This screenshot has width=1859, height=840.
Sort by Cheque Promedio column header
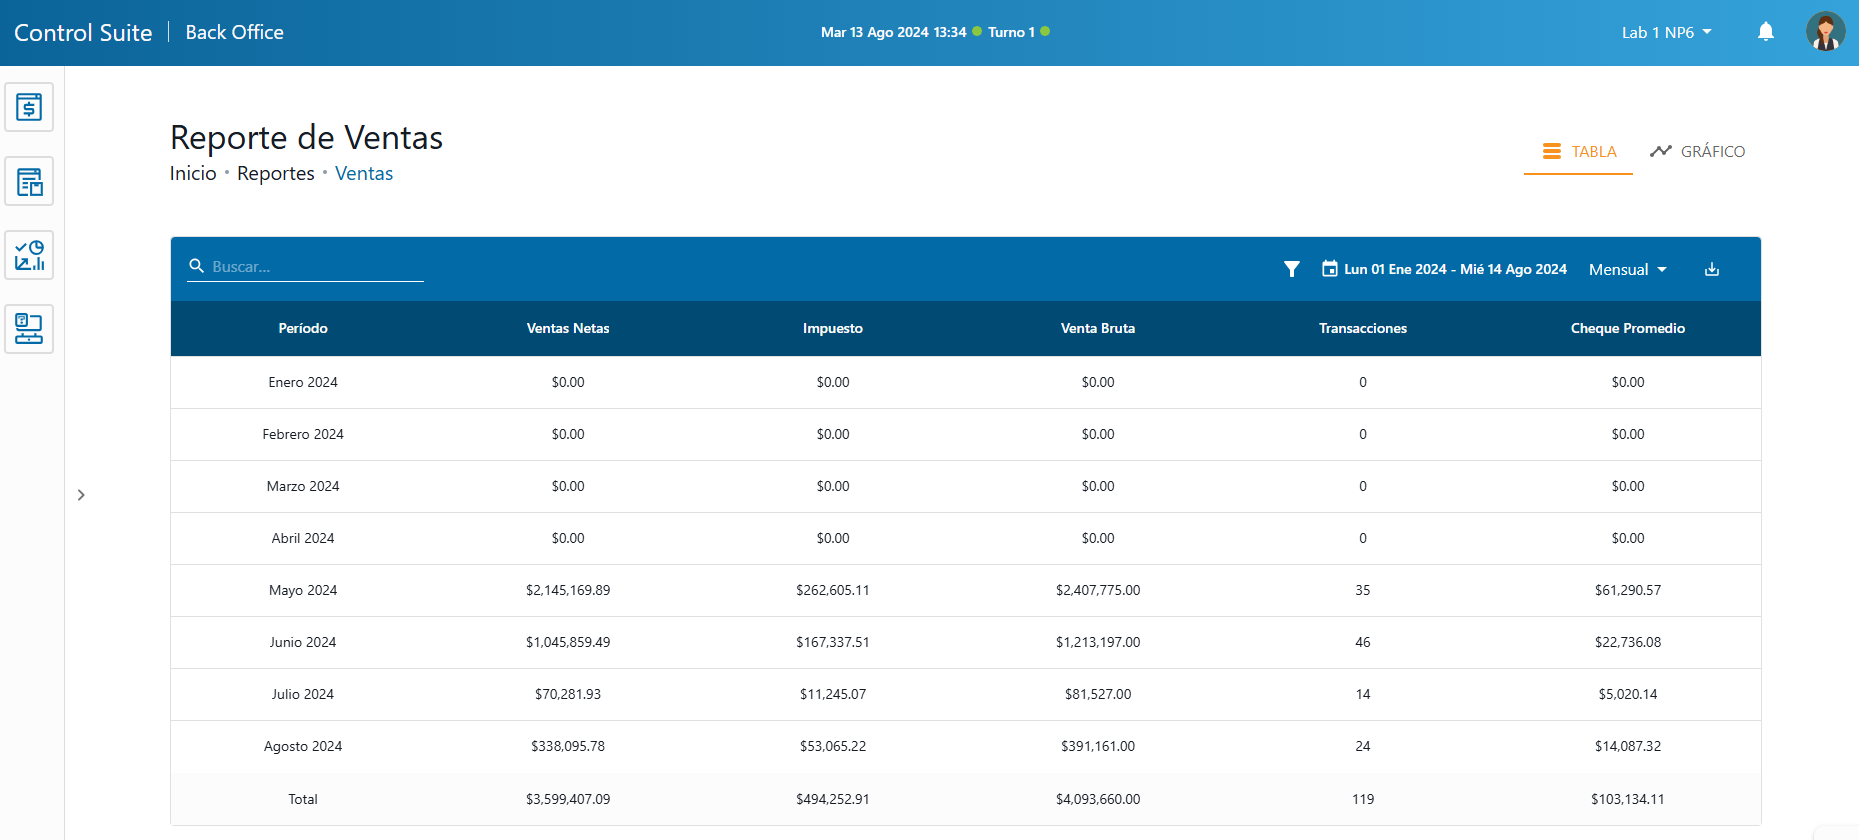[x=1627, y=328]
